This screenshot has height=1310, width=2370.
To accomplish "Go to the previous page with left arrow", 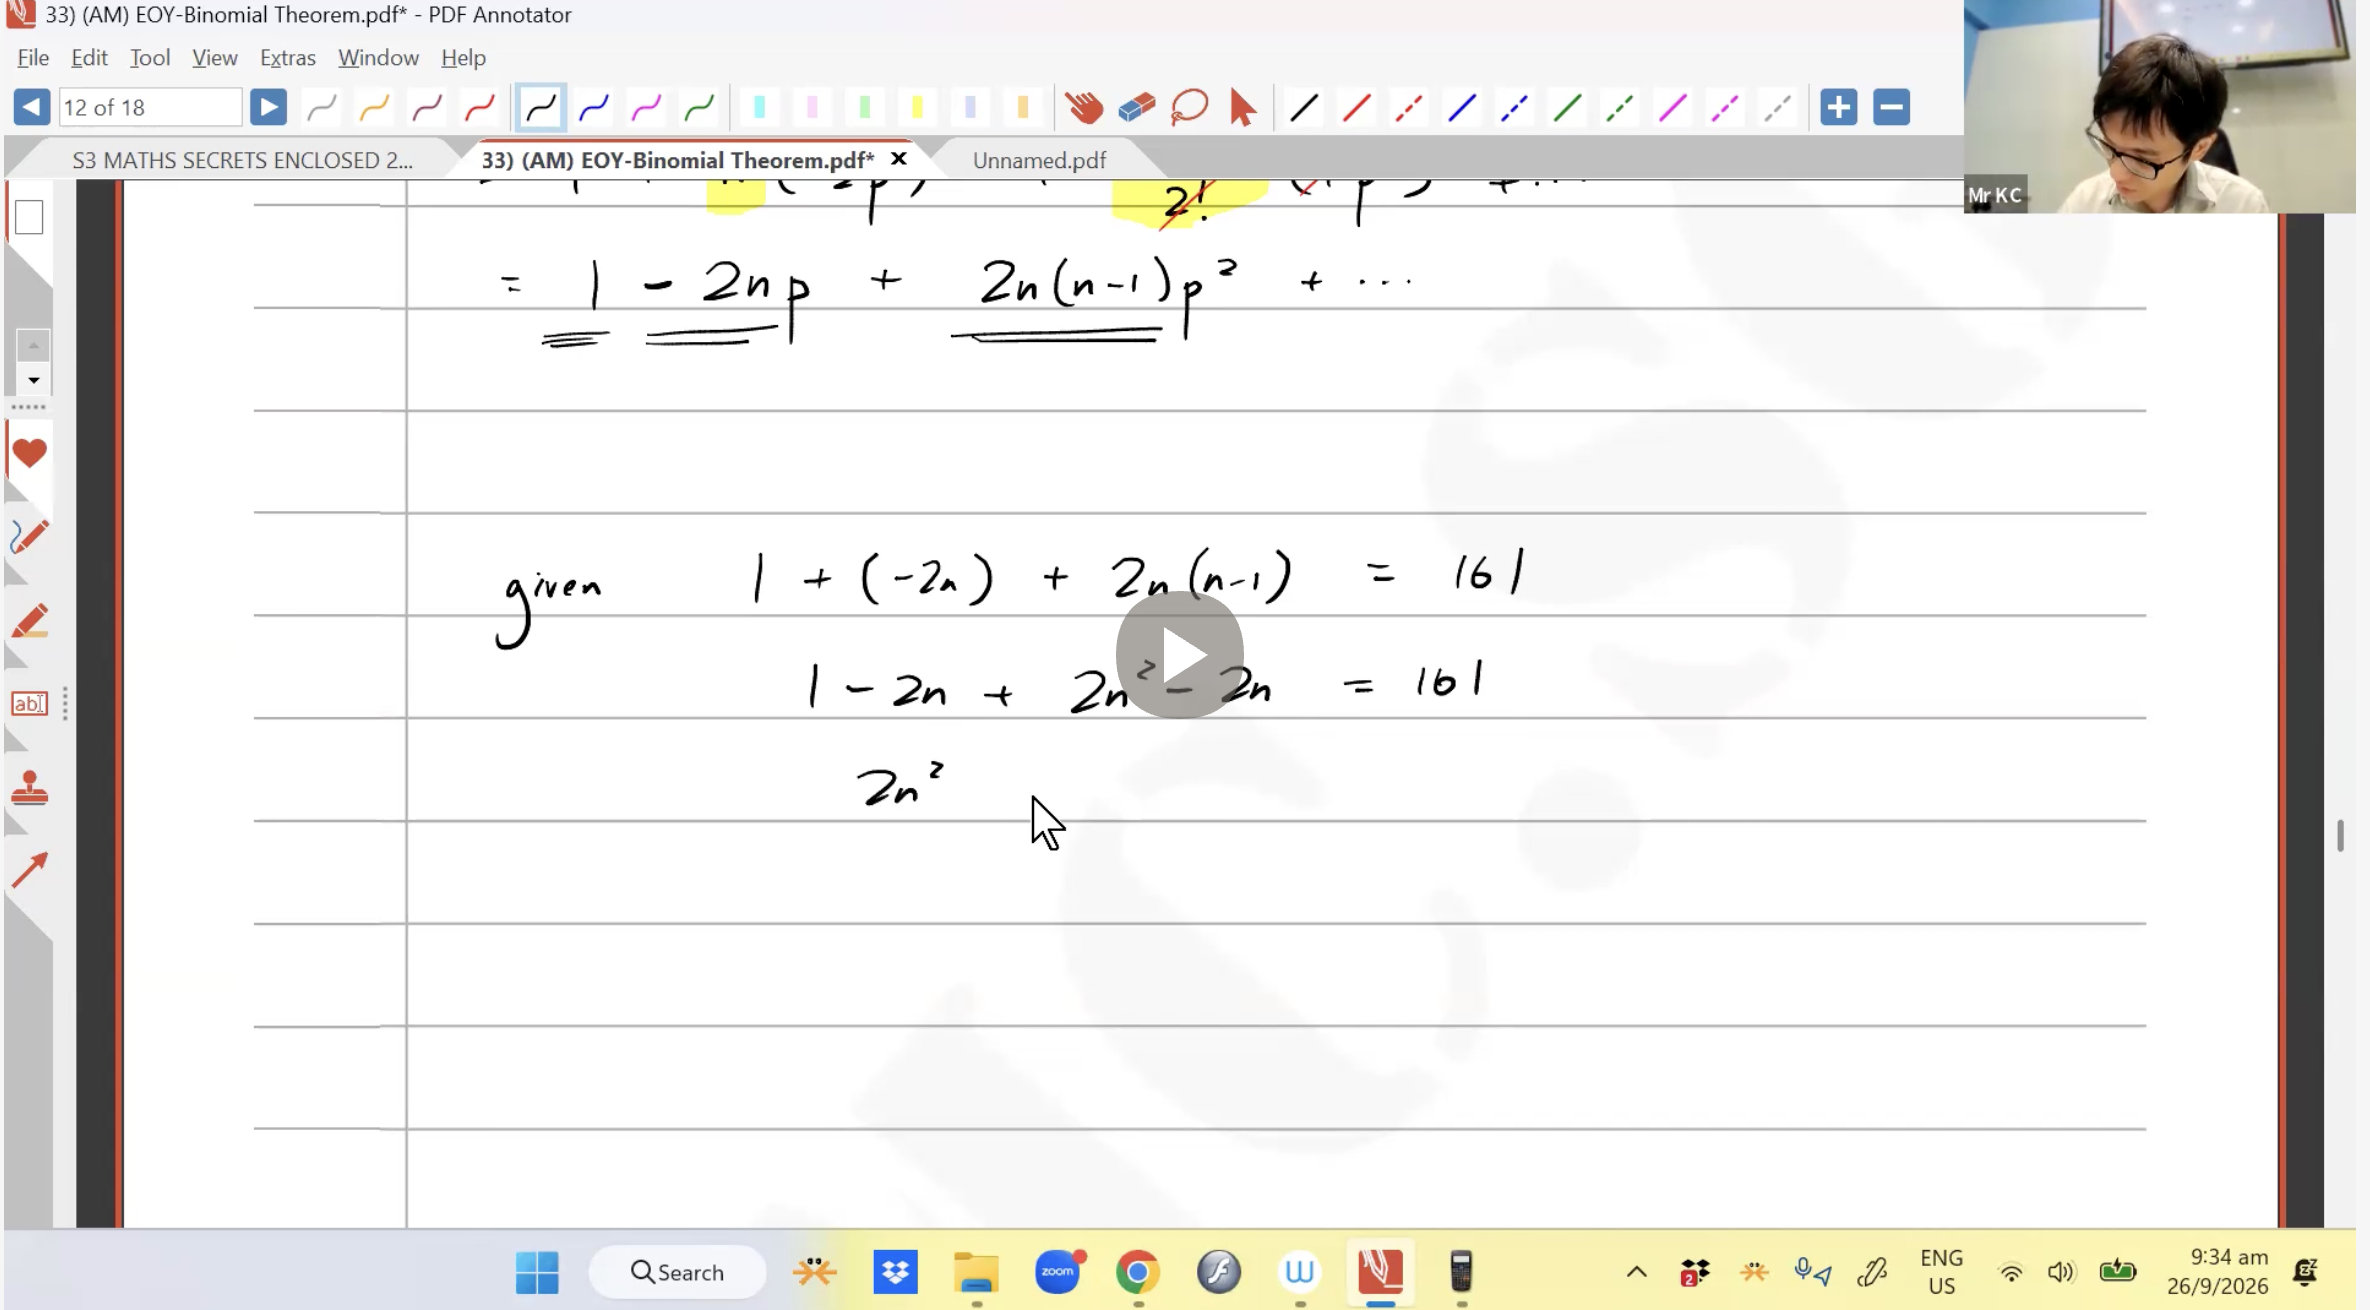I will pos(31,107).
